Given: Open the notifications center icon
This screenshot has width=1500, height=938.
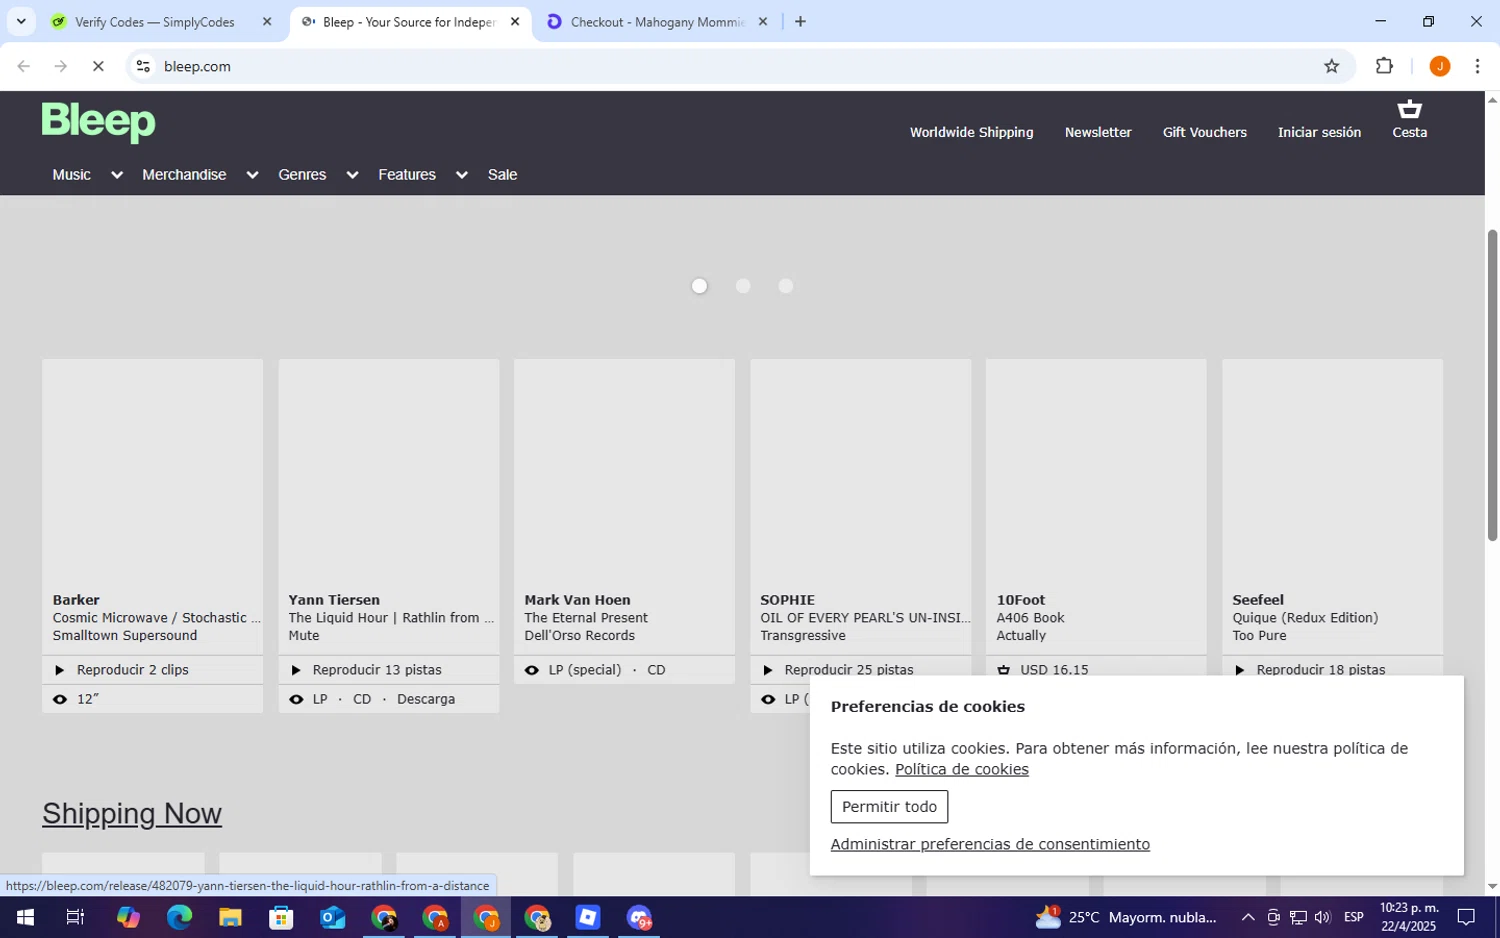Looking at the screenshot, I should 1466,917.
